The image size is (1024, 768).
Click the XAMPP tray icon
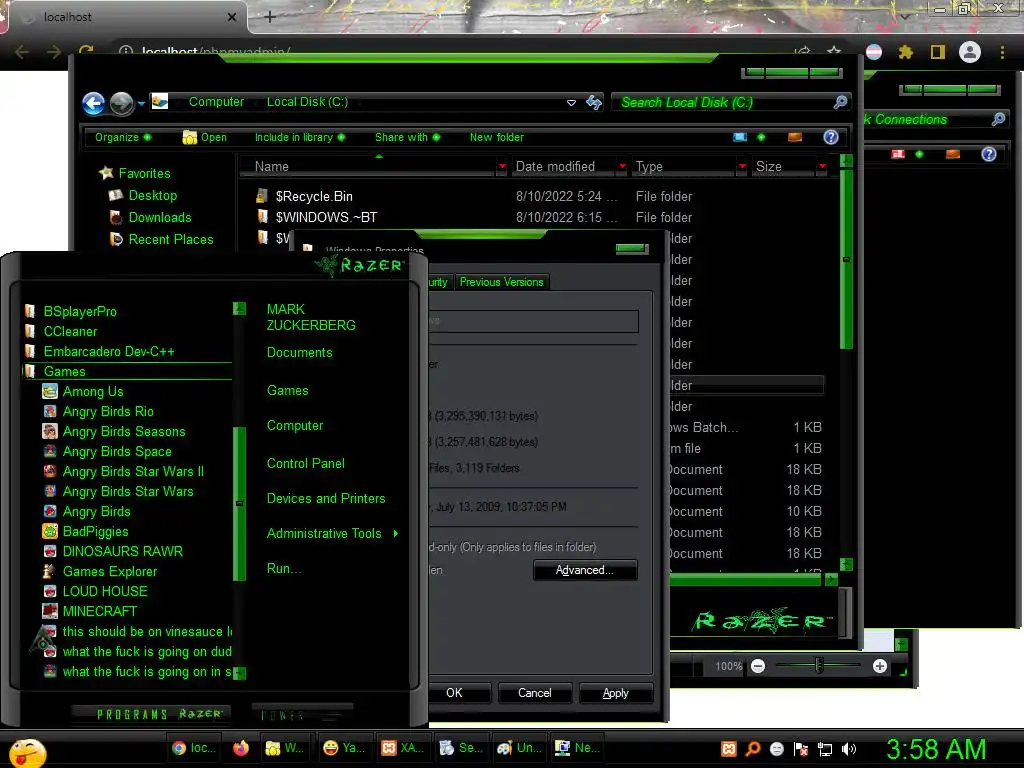coord(729,749)
